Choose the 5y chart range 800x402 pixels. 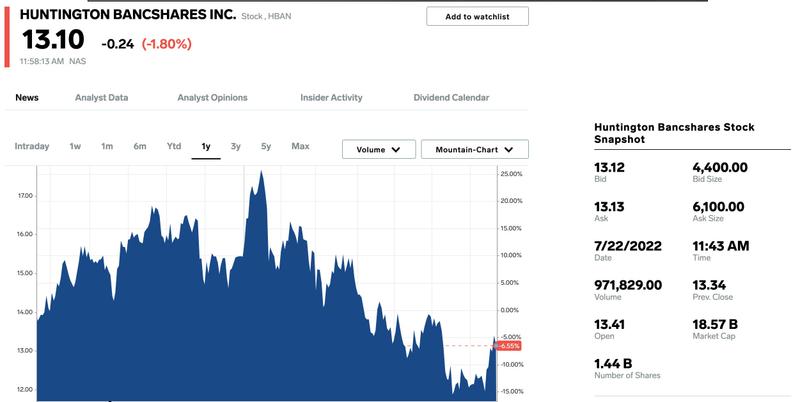pos(266,146)
